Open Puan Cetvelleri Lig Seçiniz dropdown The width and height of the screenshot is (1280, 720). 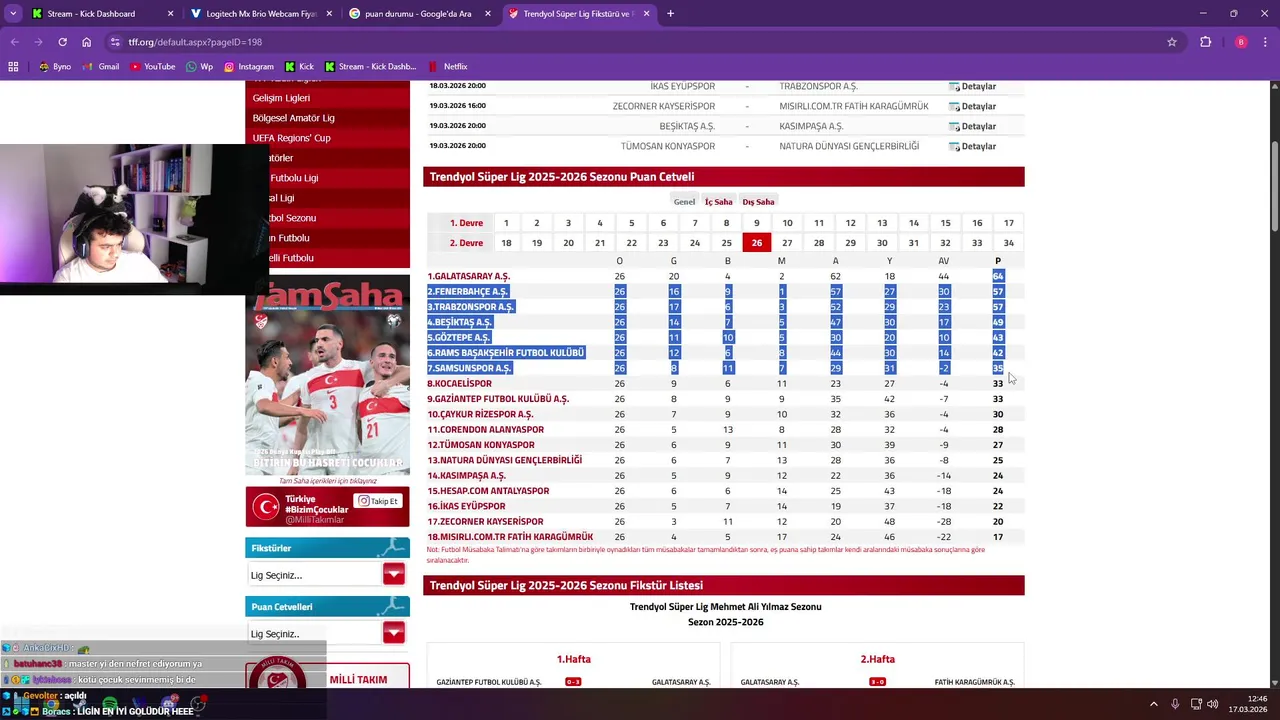point(327,634)
